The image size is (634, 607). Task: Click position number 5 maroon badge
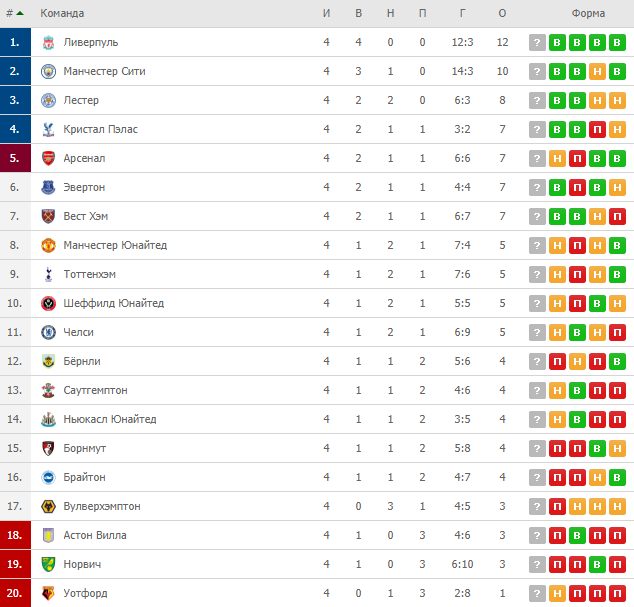pos(14,158)
